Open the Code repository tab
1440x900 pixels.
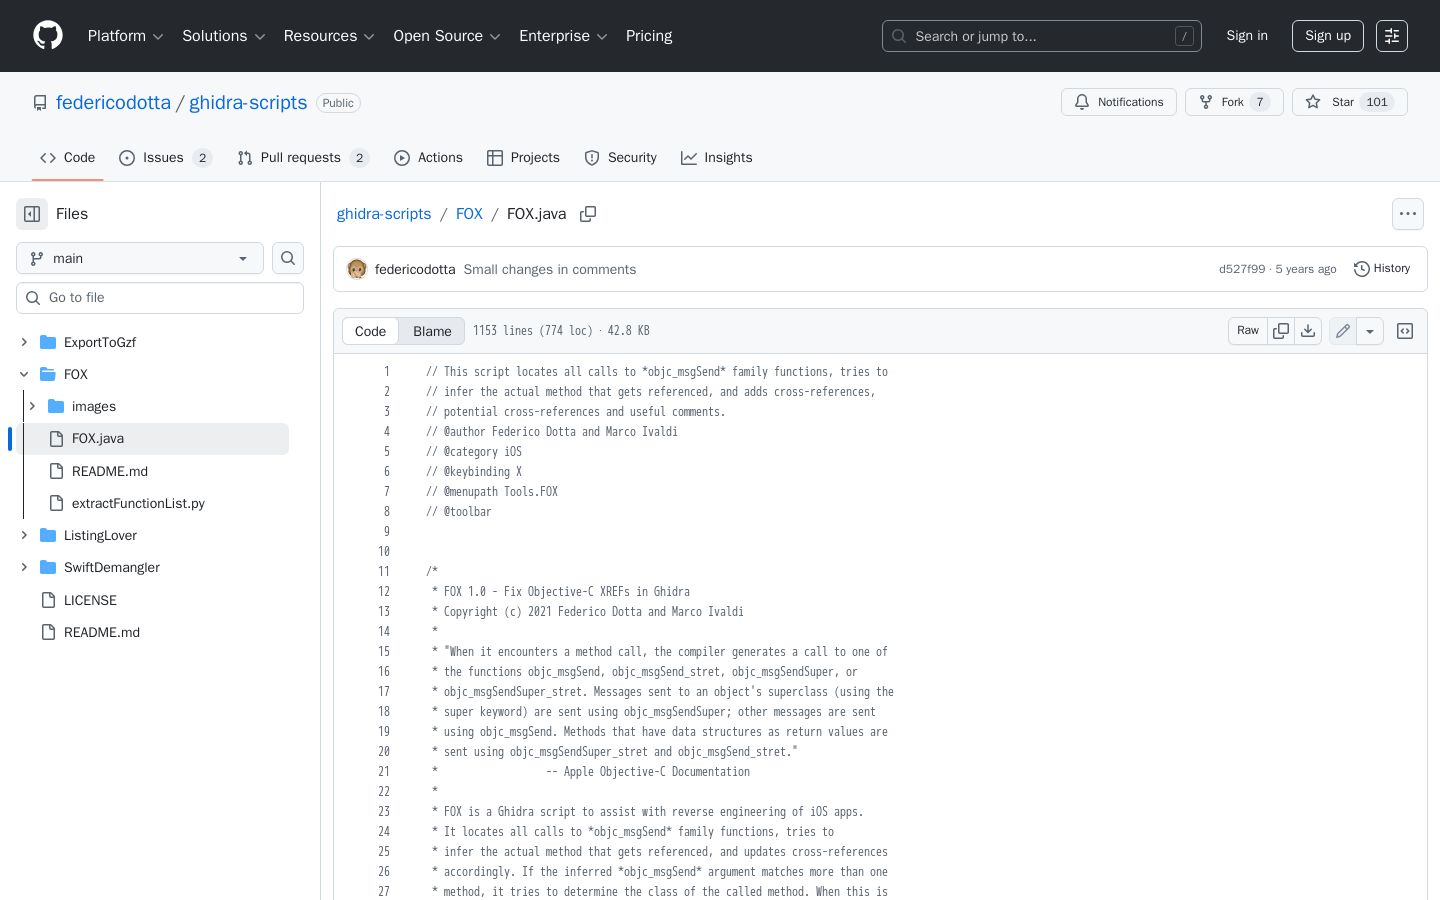pos(67,158)
